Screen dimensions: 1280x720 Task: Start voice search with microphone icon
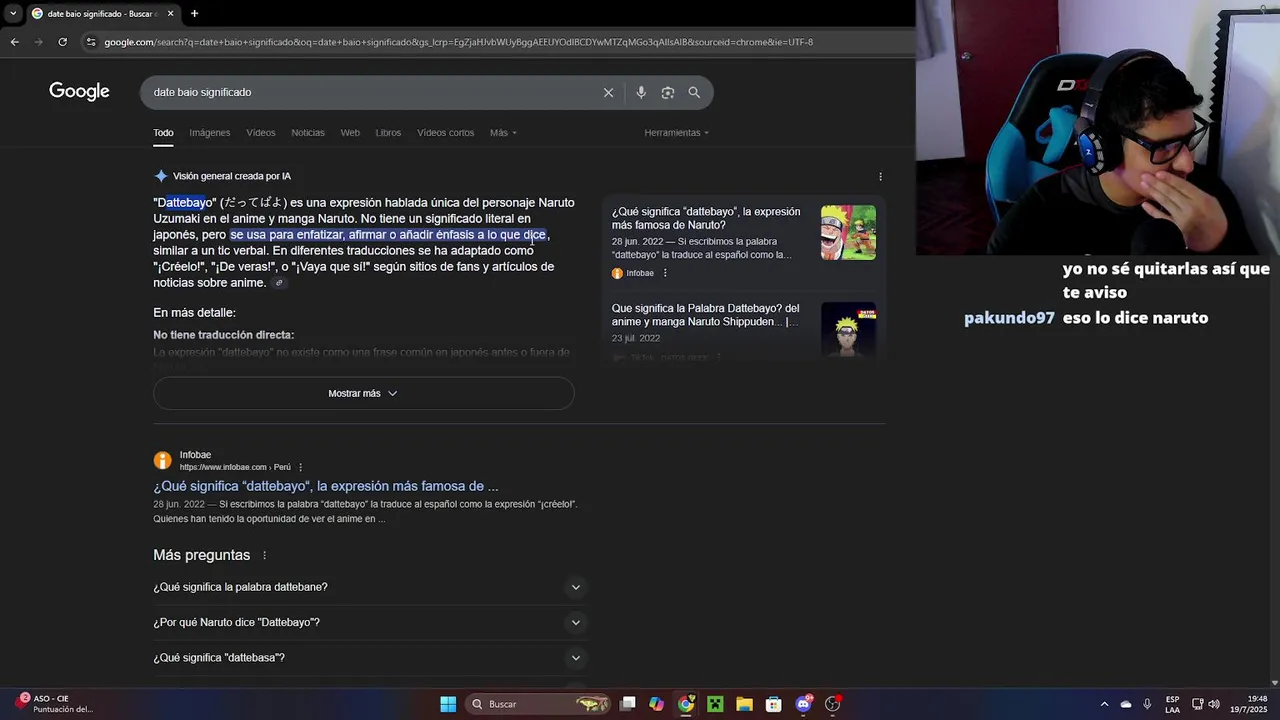[641, 92]
